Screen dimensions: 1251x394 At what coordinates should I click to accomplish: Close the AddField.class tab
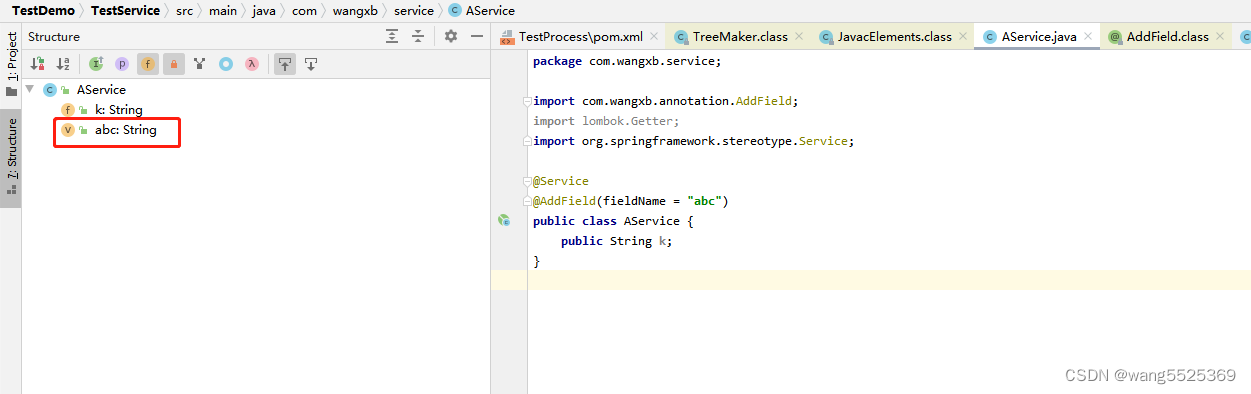click(x=1221, y=37)
